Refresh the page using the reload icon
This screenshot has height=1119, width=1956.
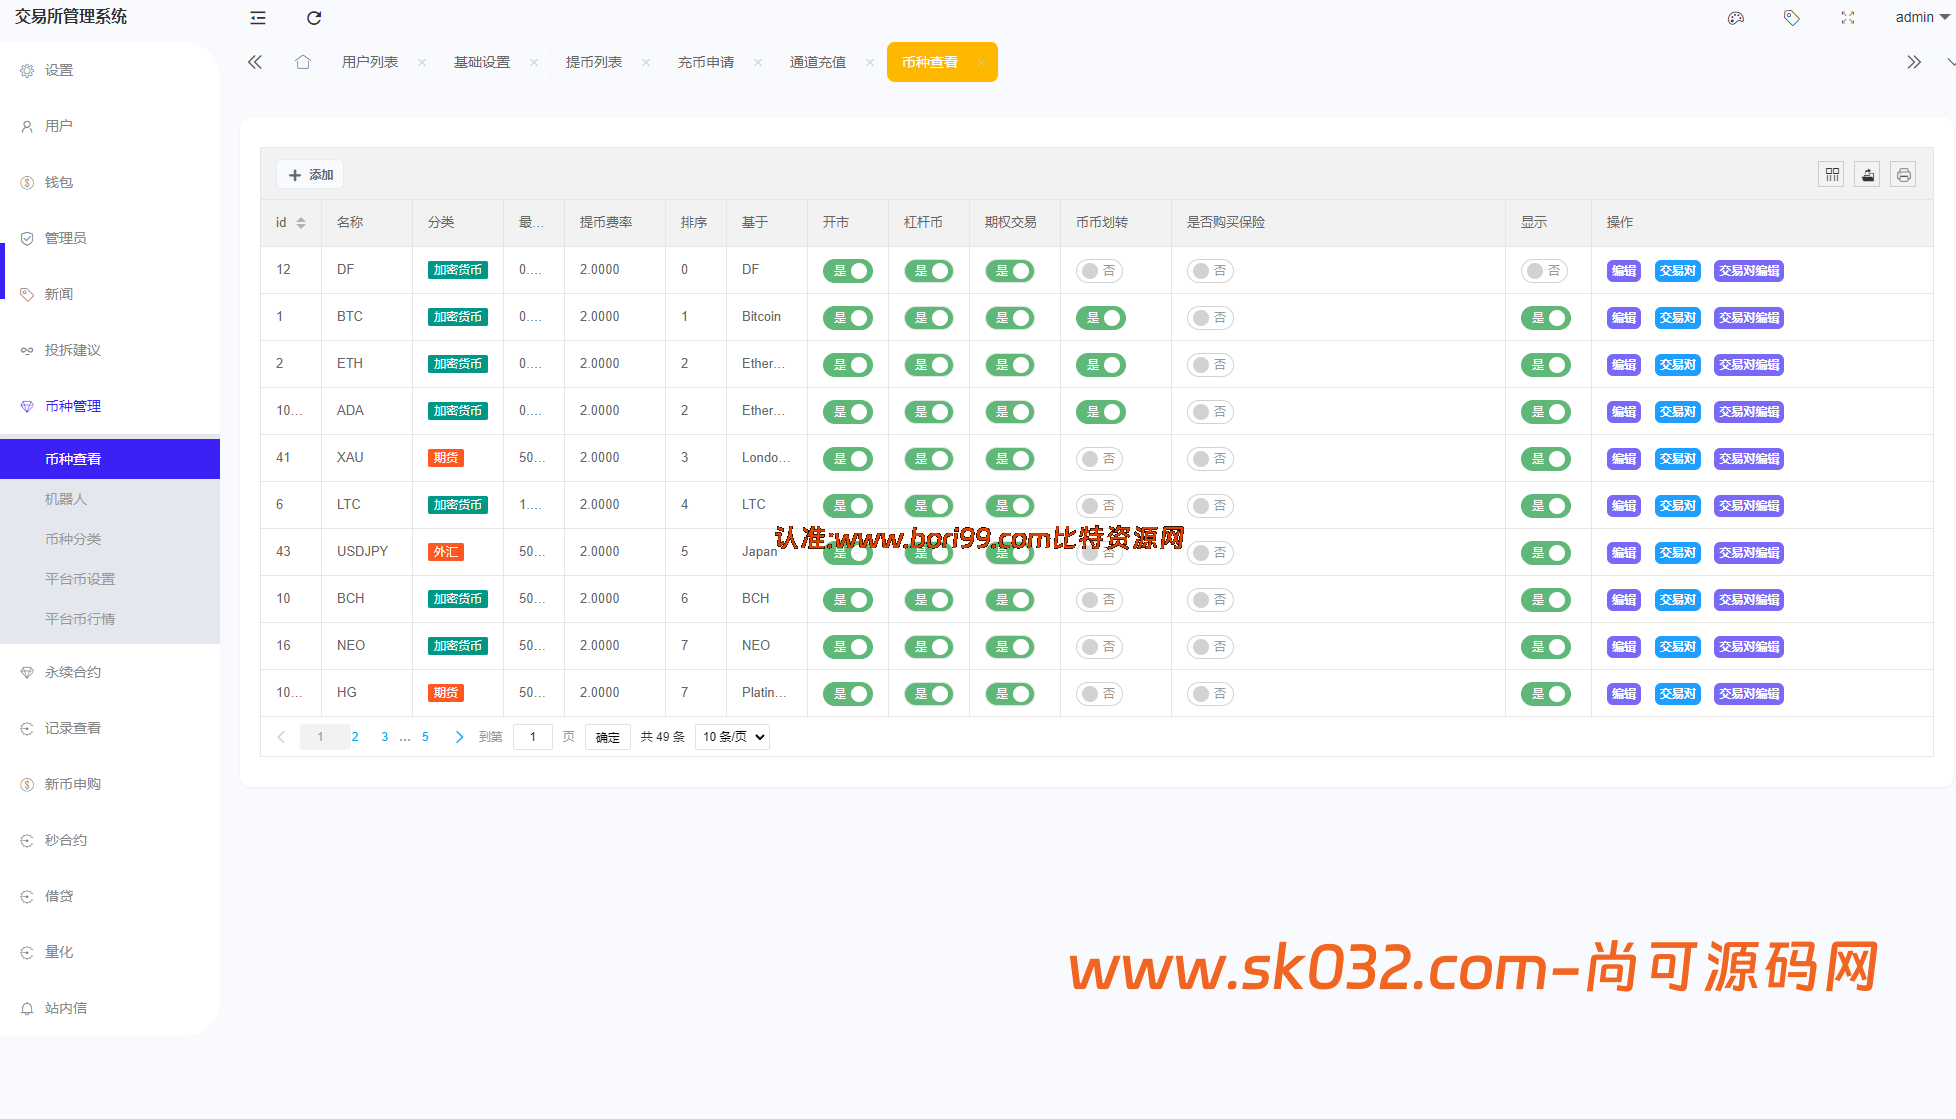313,17
